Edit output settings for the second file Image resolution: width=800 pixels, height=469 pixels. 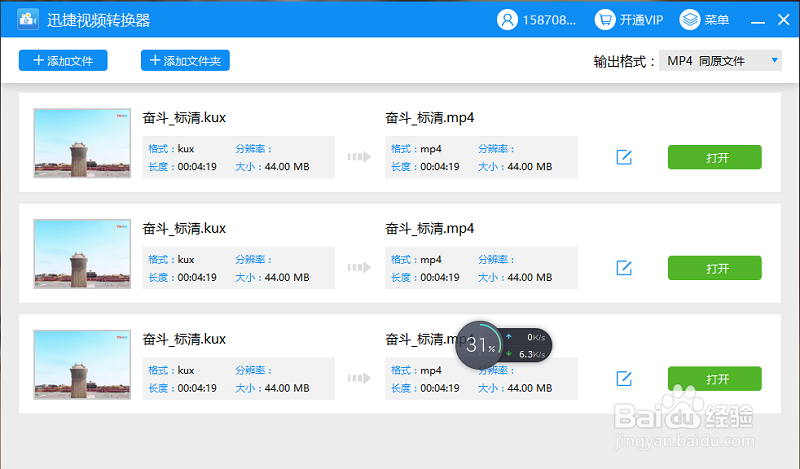tap(624, 268)
